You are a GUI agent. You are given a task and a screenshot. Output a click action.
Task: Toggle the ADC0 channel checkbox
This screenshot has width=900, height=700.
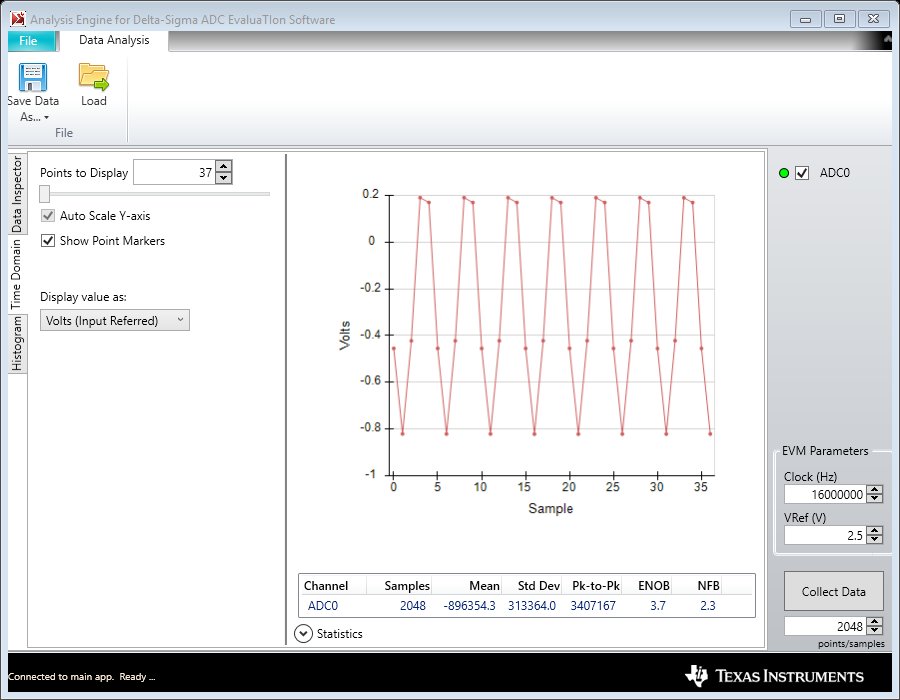coord(802,173)
